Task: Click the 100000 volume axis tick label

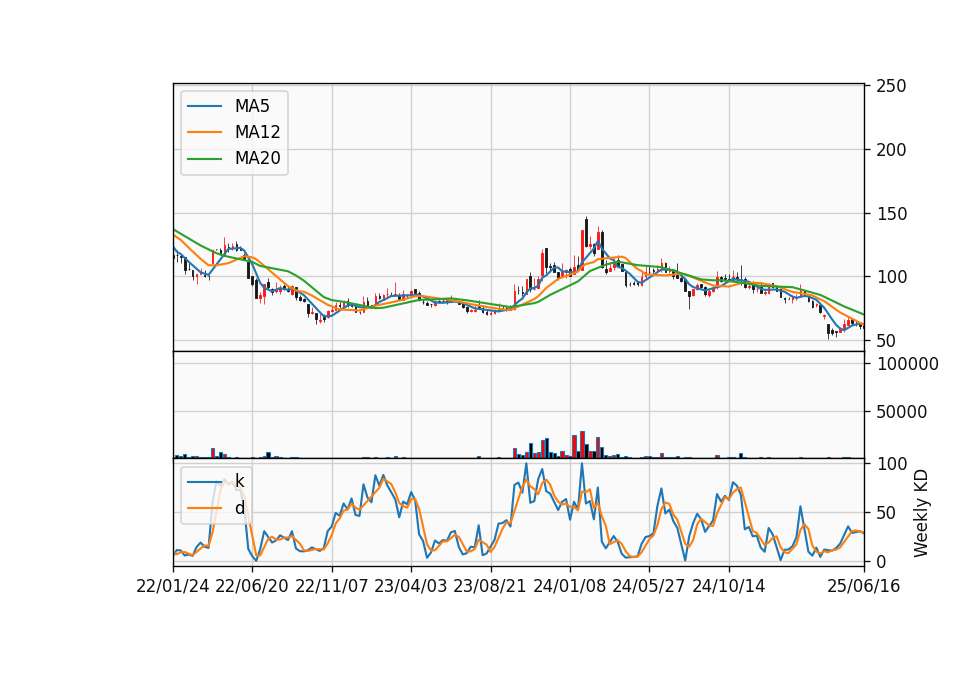Action: (x=907, y=364)
